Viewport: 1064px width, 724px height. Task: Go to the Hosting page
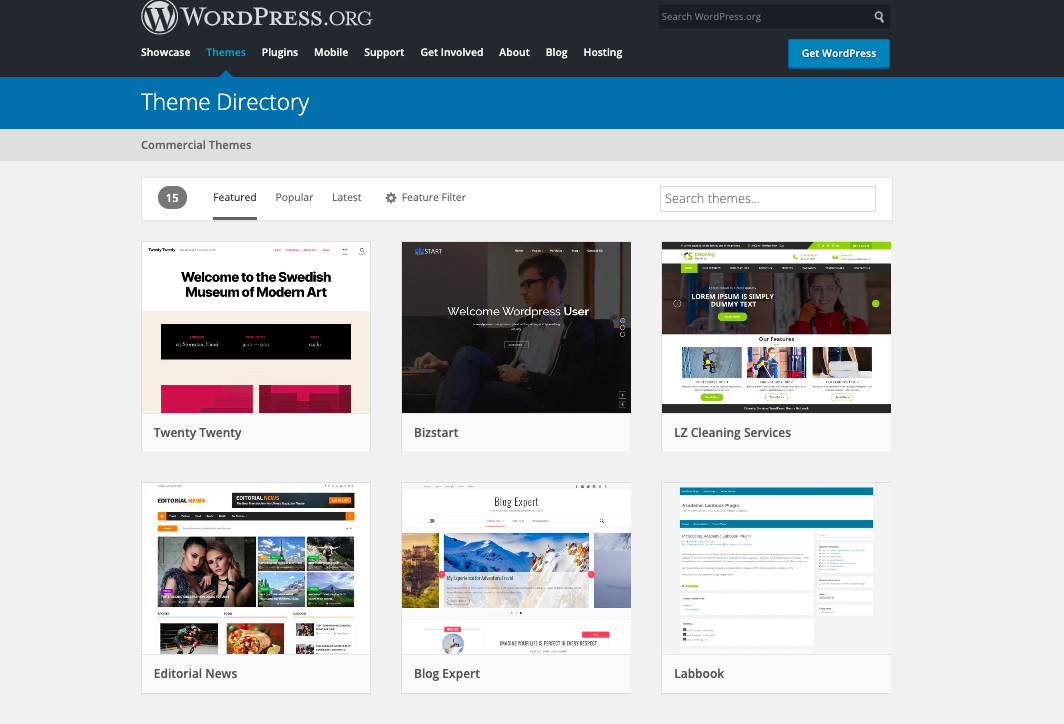603,52
